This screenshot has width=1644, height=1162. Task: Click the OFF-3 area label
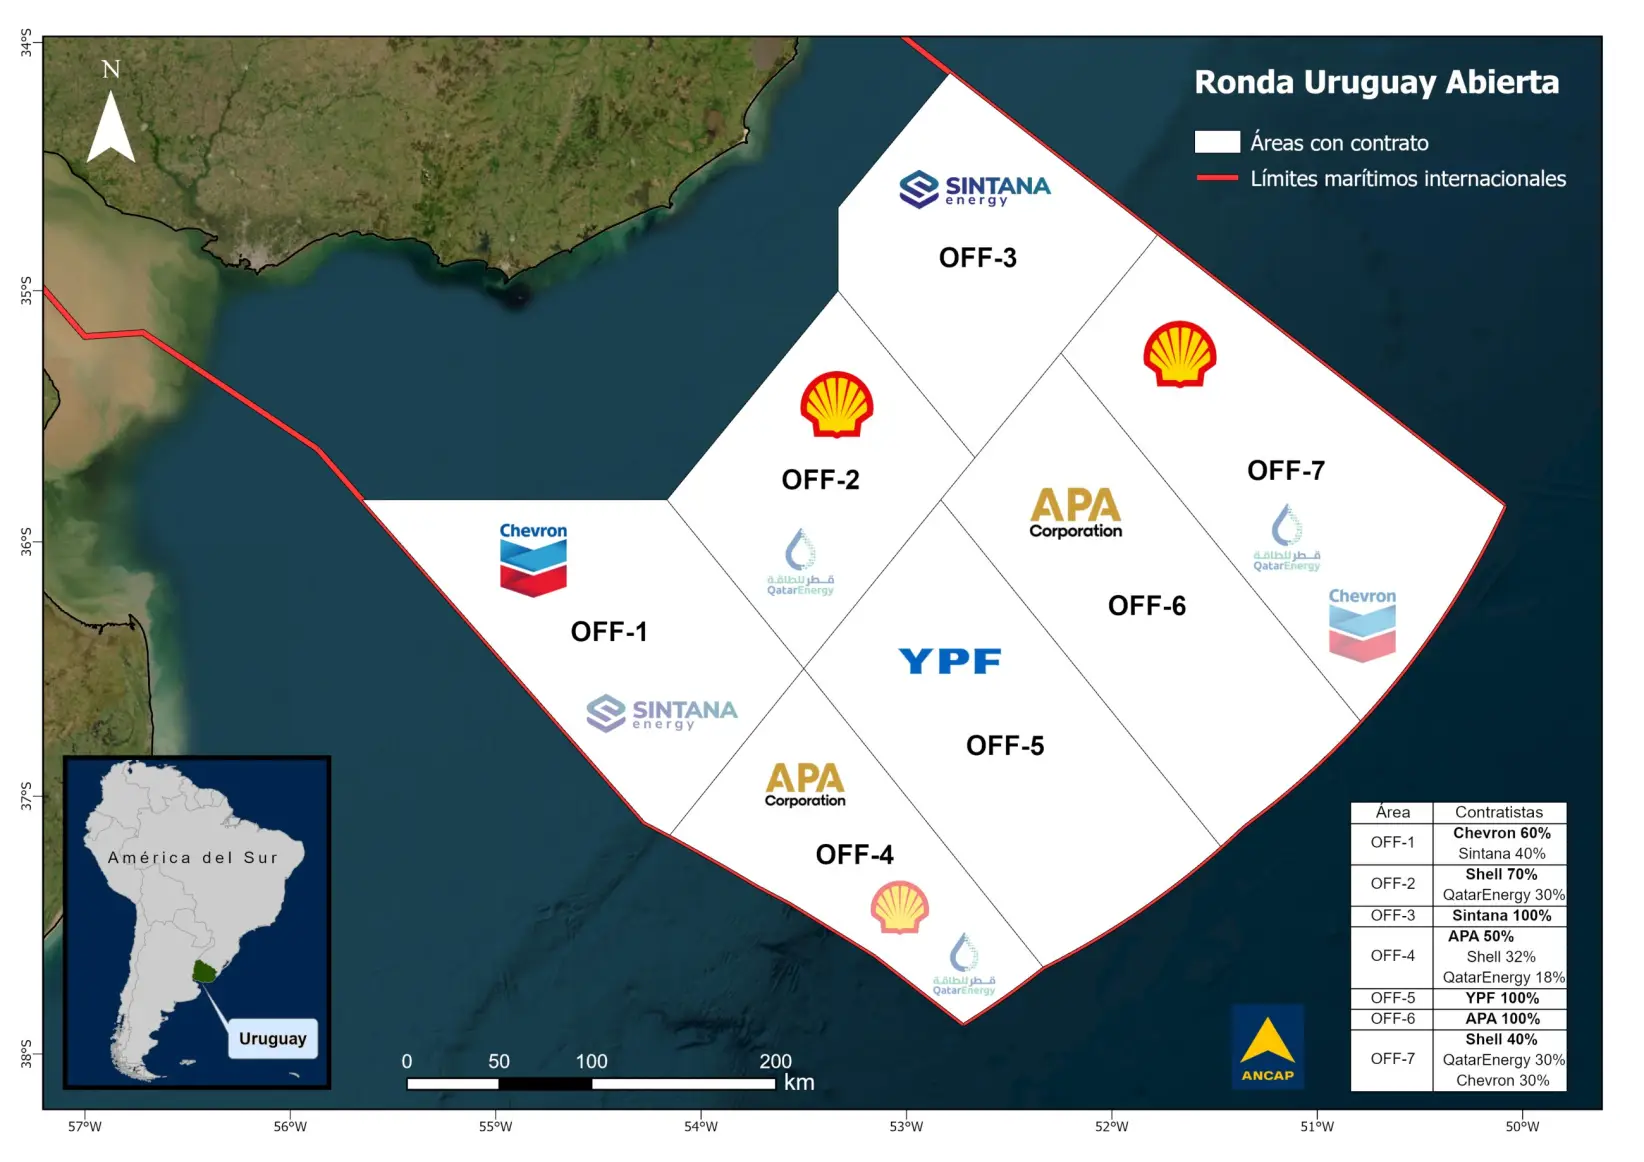(977, 258)
